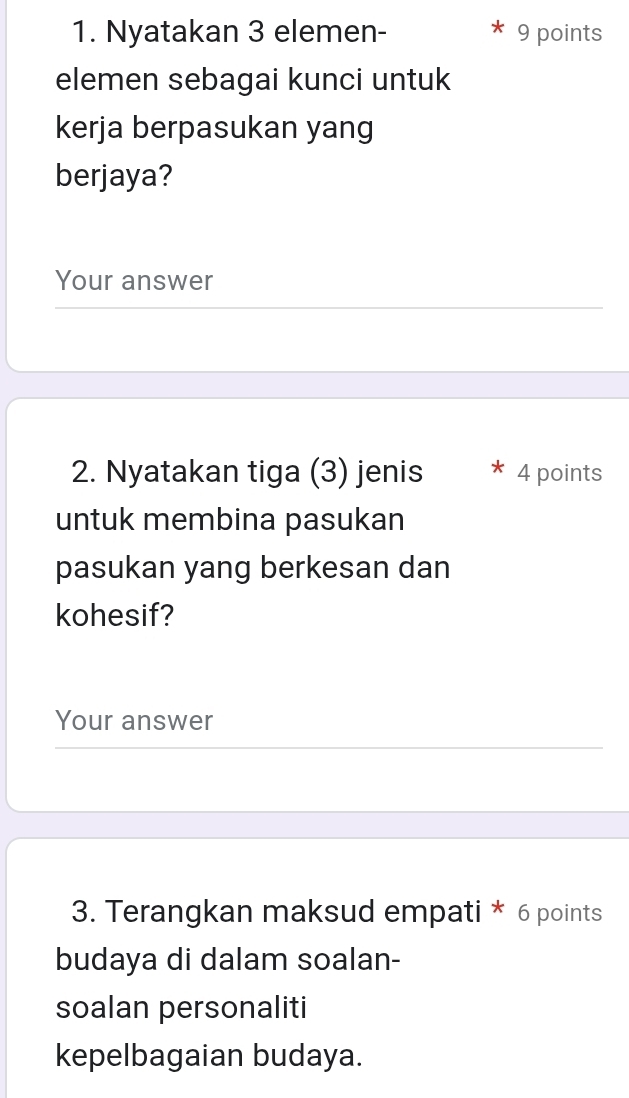Click the red asterisk beside question 2

click(497, 470)
